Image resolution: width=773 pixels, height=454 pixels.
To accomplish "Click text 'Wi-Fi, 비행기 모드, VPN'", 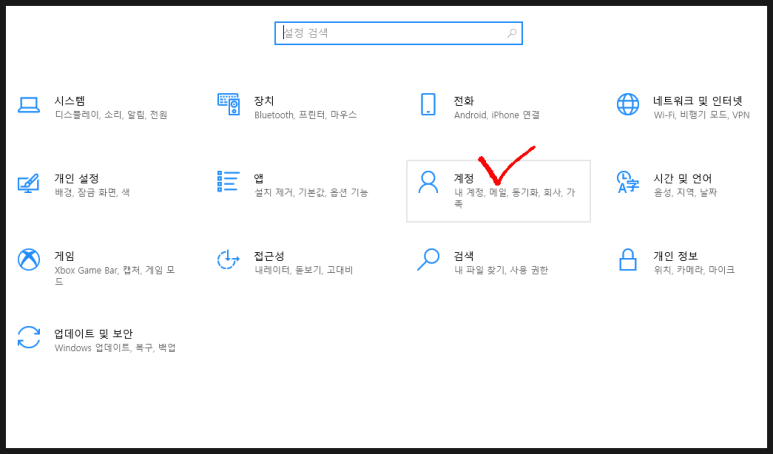I will [x=702, y=115].
